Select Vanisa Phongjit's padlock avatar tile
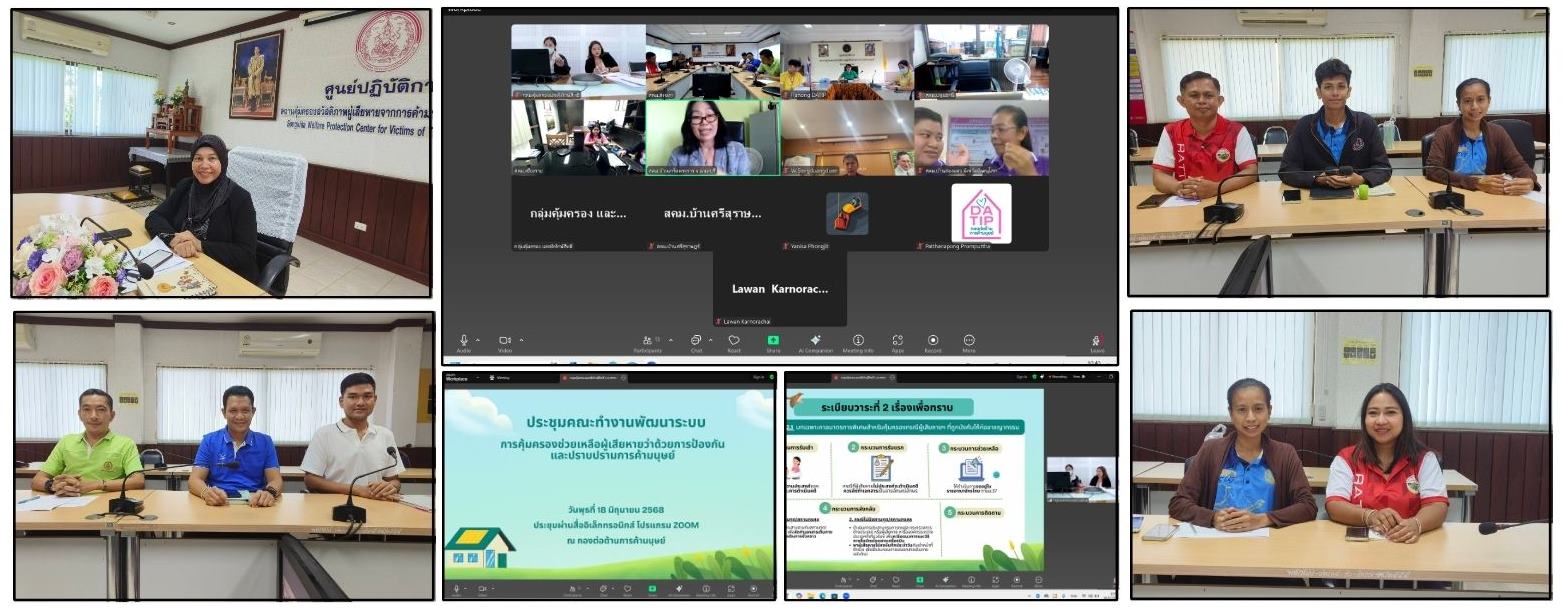Screen dimensions: 1563x613 coord(847,213)
